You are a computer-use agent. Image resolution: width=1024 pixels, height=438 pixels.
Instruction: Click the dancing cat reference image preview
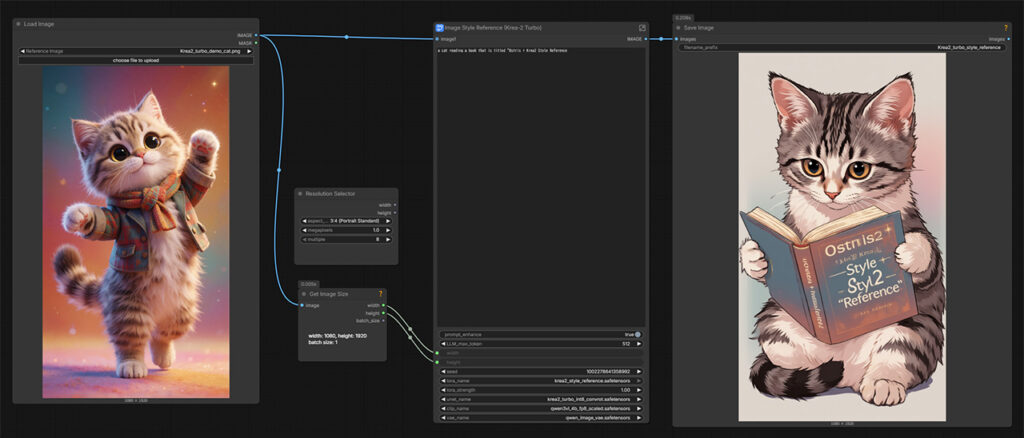136,232
